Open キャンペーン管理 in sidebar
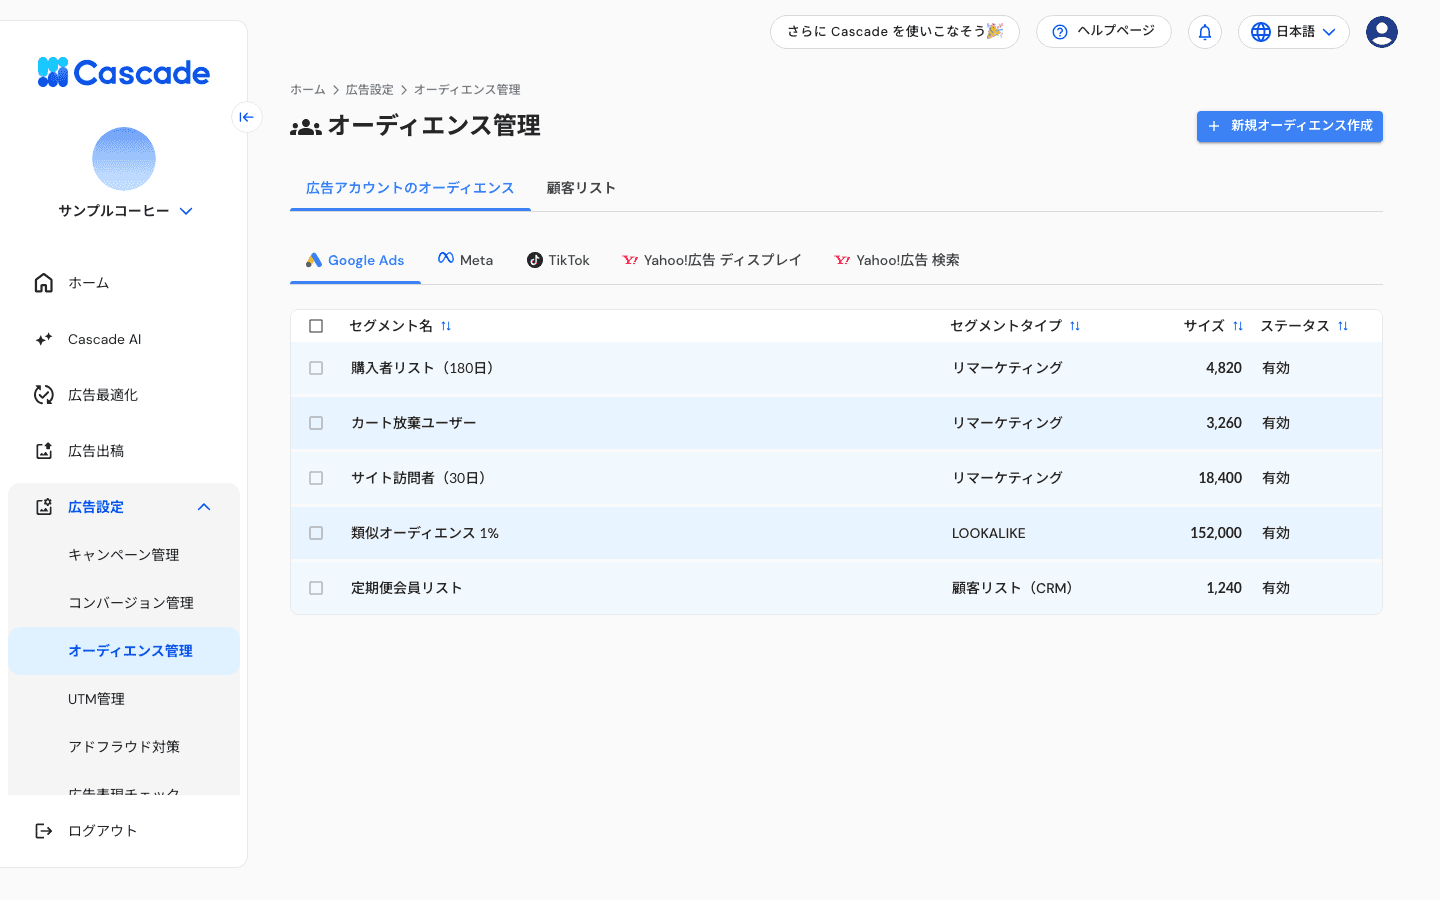 124,555
